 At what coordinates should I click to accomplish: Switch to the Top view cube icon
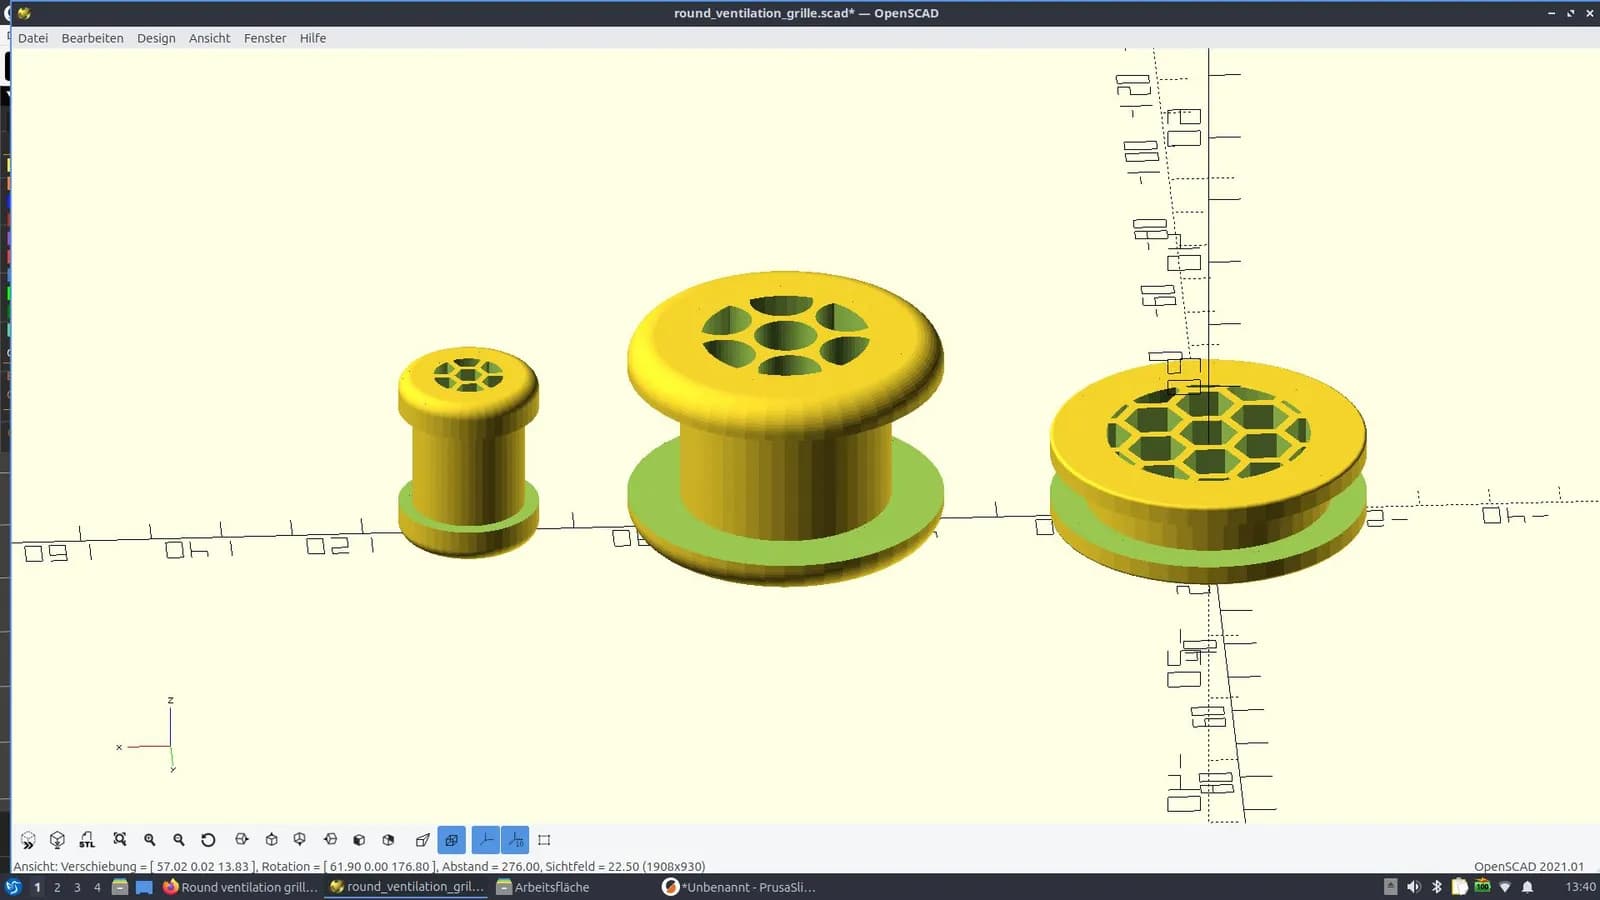coord(271,840)
